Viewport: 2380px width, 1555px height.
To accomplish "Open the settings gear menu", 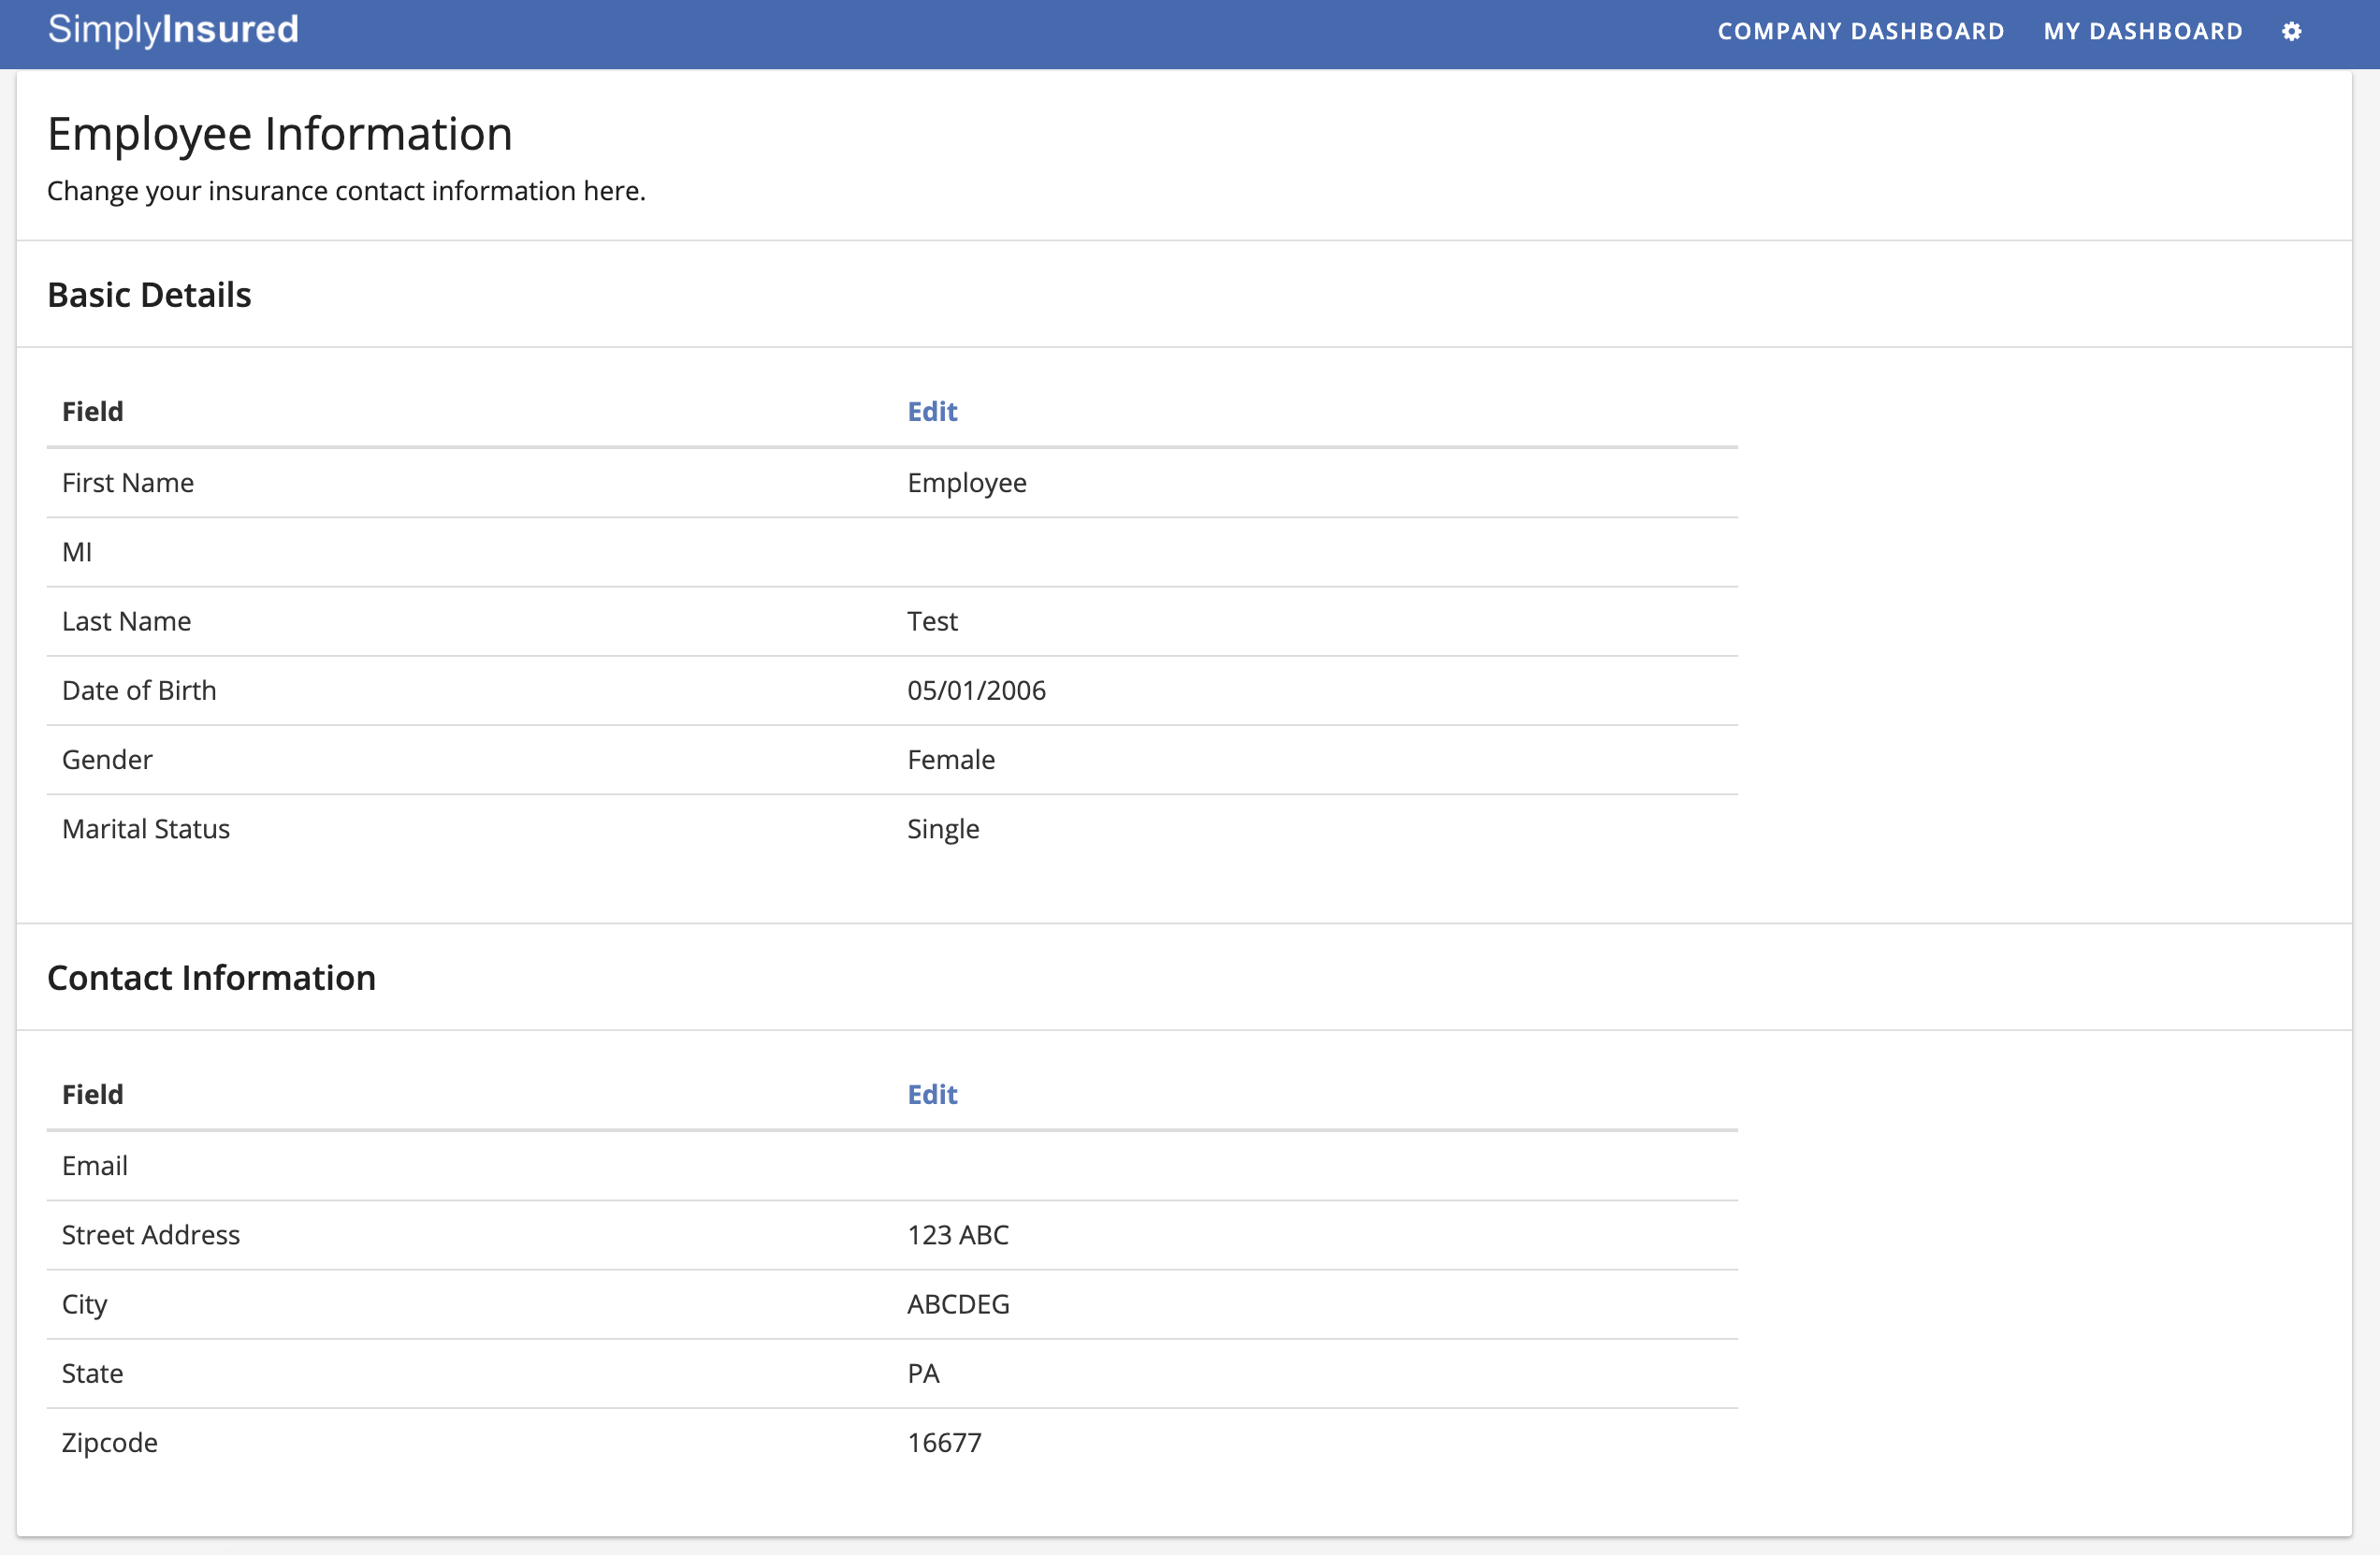I will (2291, 31).
